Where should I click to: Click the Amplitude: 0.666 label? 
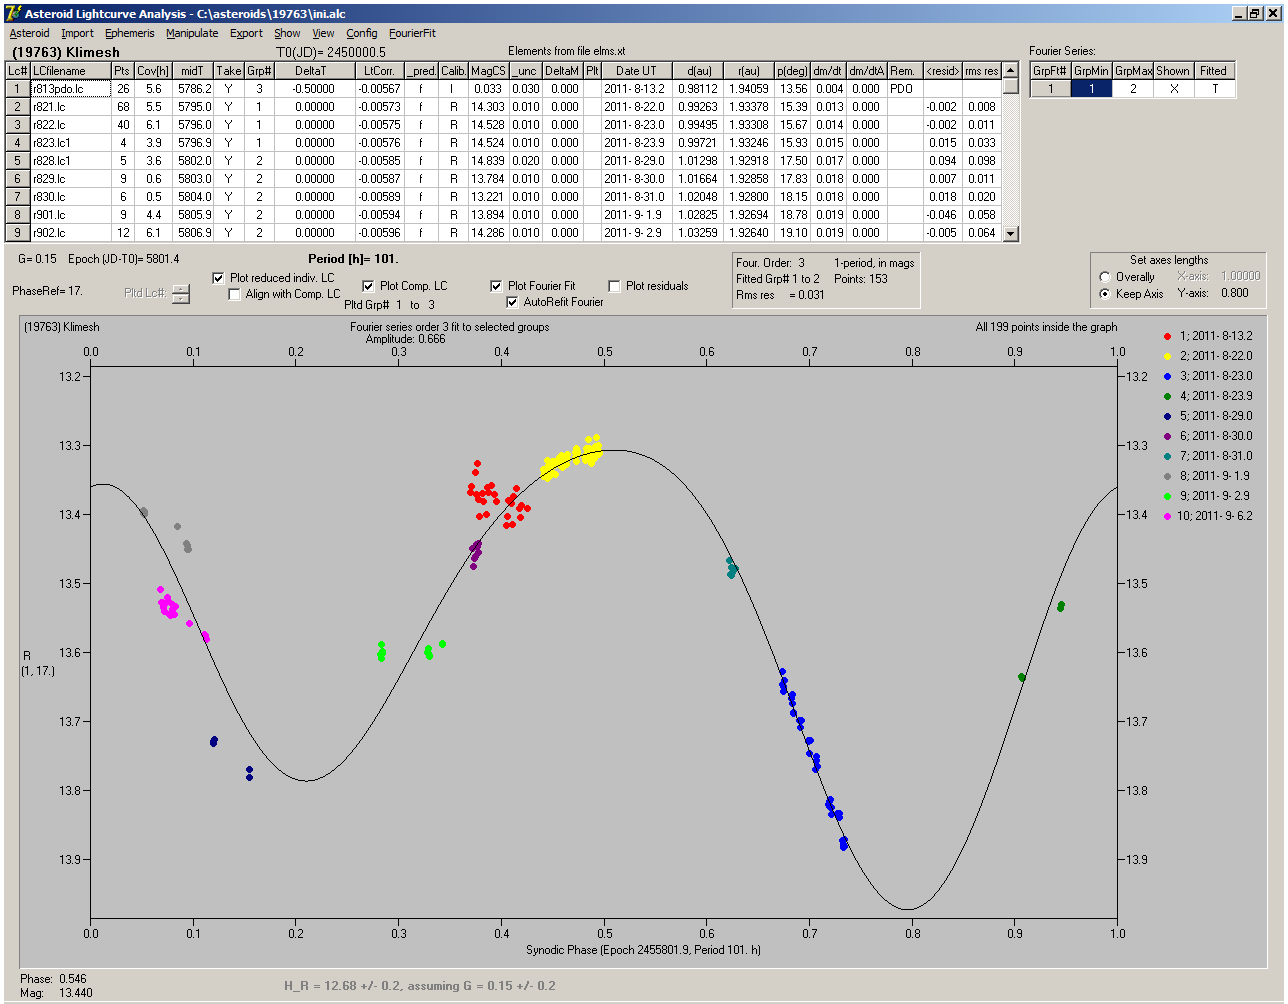[x=405, y=339]
